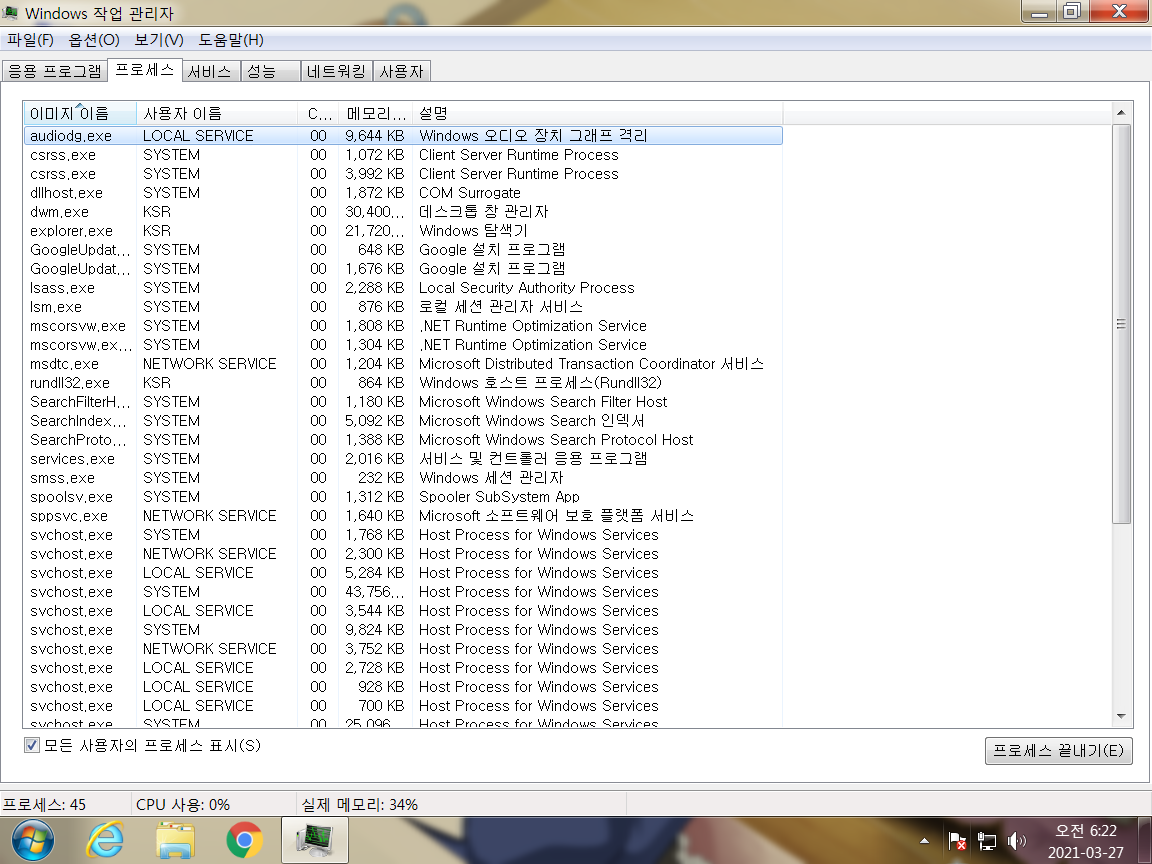Open the 옵션(O) menu

[x=93, y=40]
